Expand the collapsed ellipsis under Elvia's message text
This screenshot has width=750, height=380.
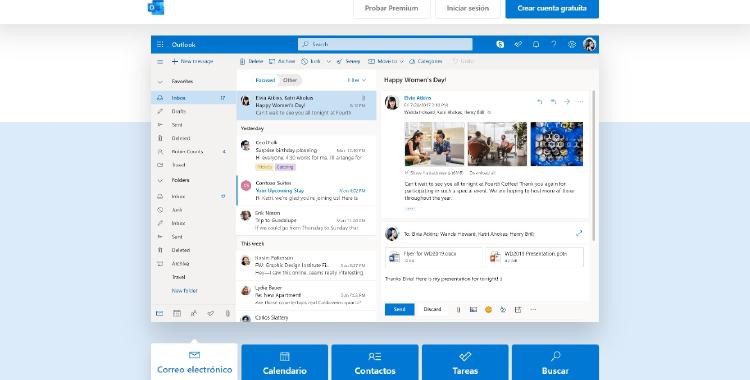tap(410, 209)
